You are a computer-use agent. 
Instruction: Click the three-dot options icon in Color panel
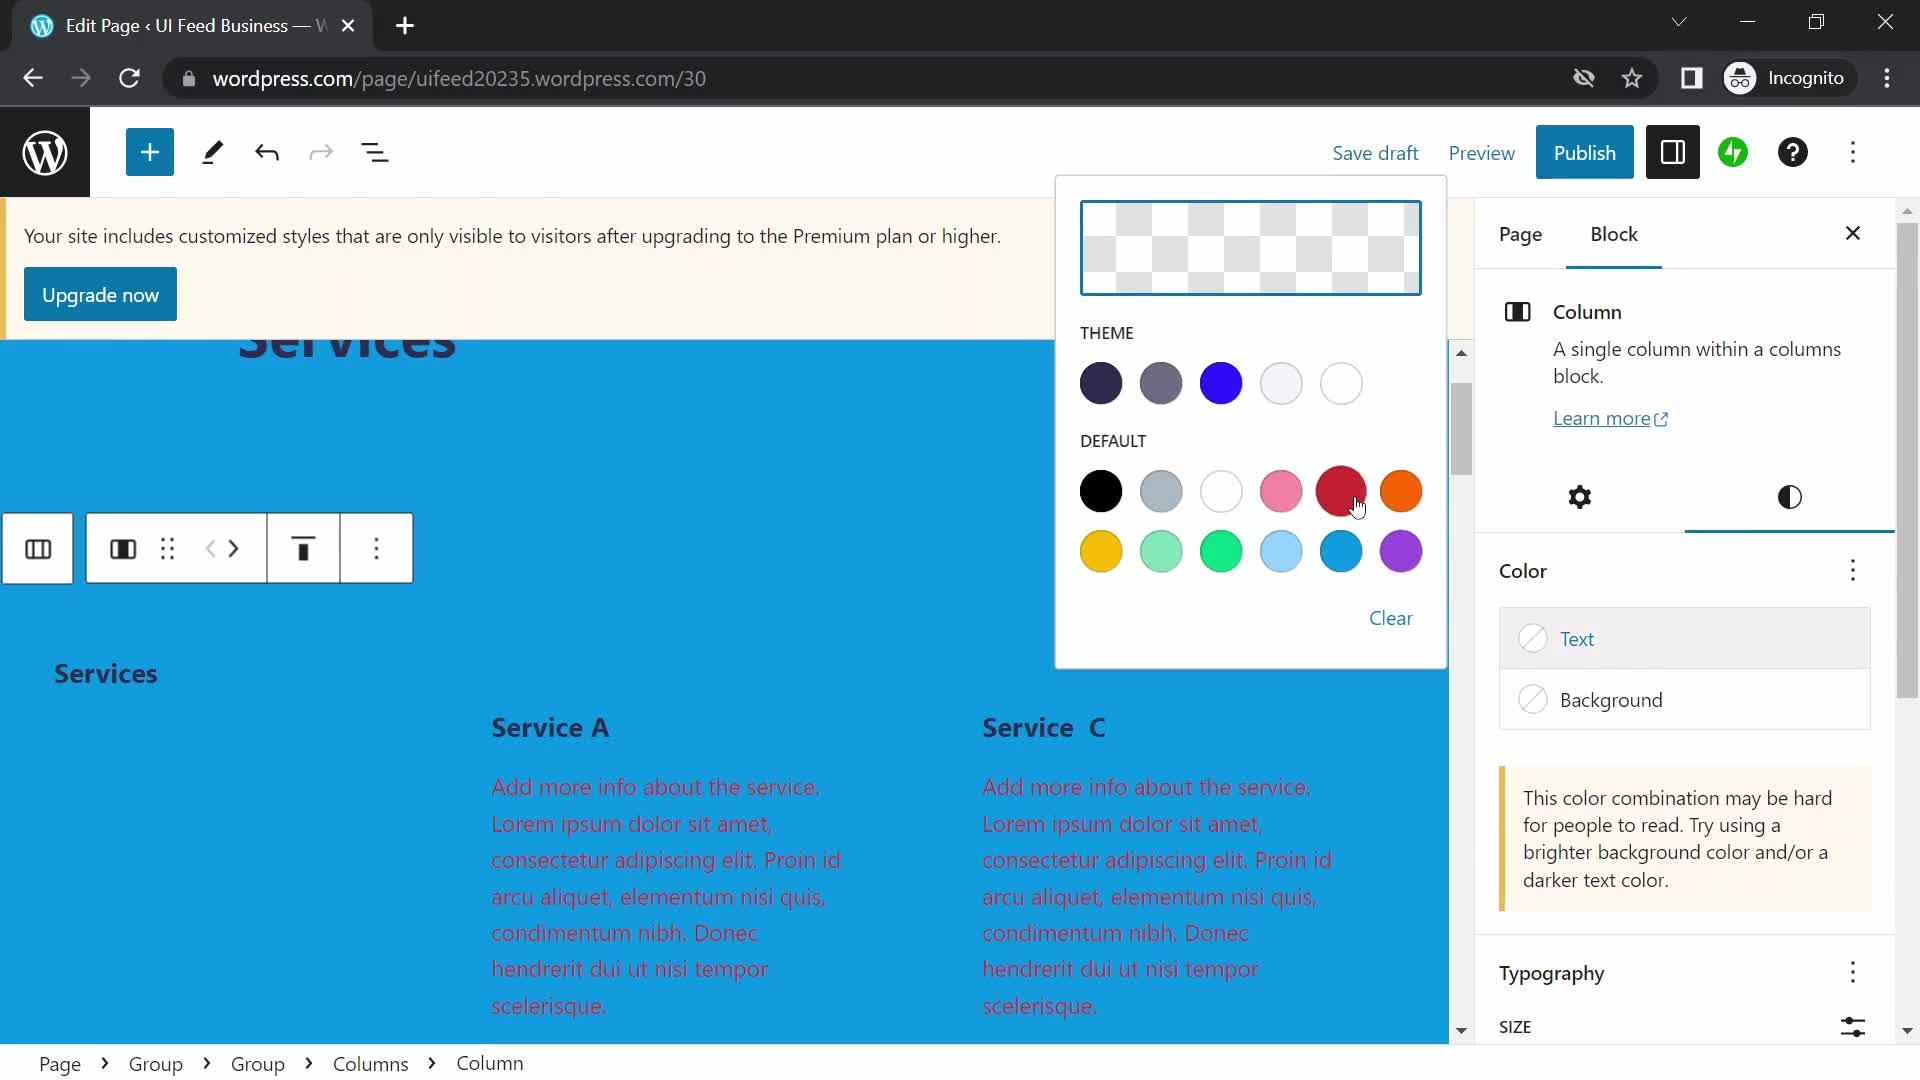(1853, 570)
